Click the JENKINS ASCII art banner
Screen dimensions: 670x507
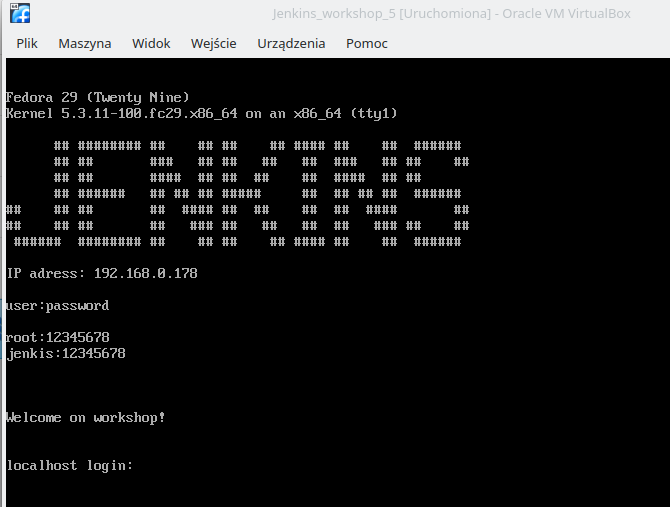click(238, 193)
